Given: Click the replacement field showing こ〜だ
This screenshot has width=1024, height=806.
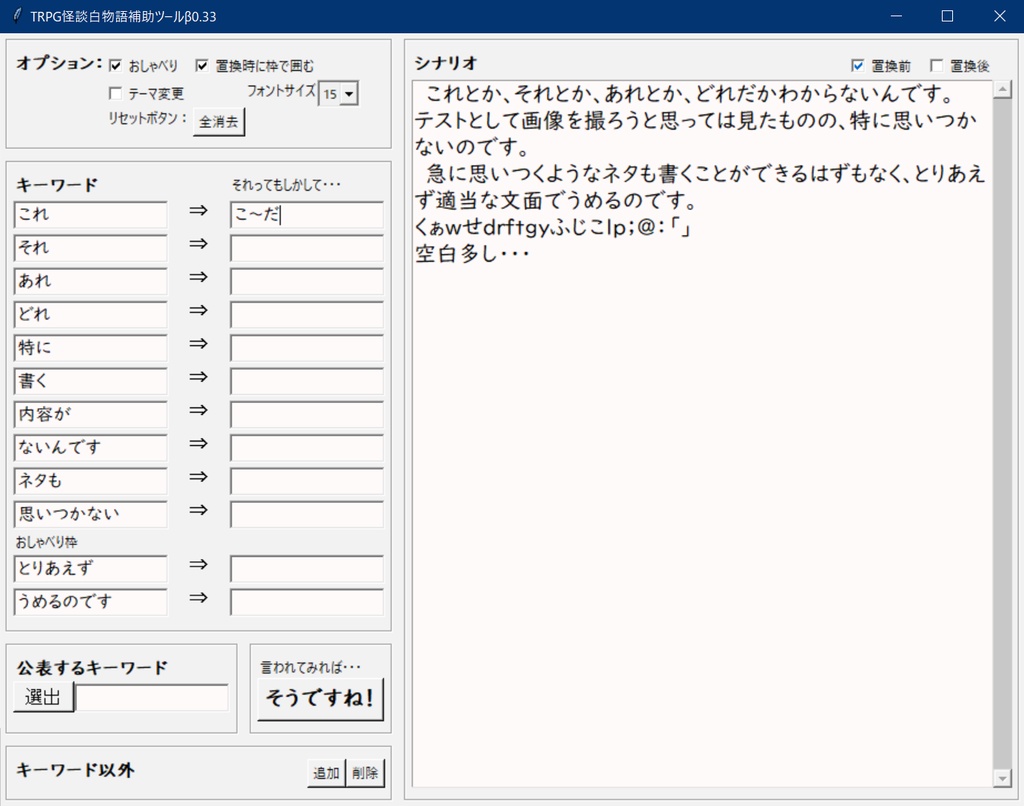Looking at the screenshot, I should (306, 215).
